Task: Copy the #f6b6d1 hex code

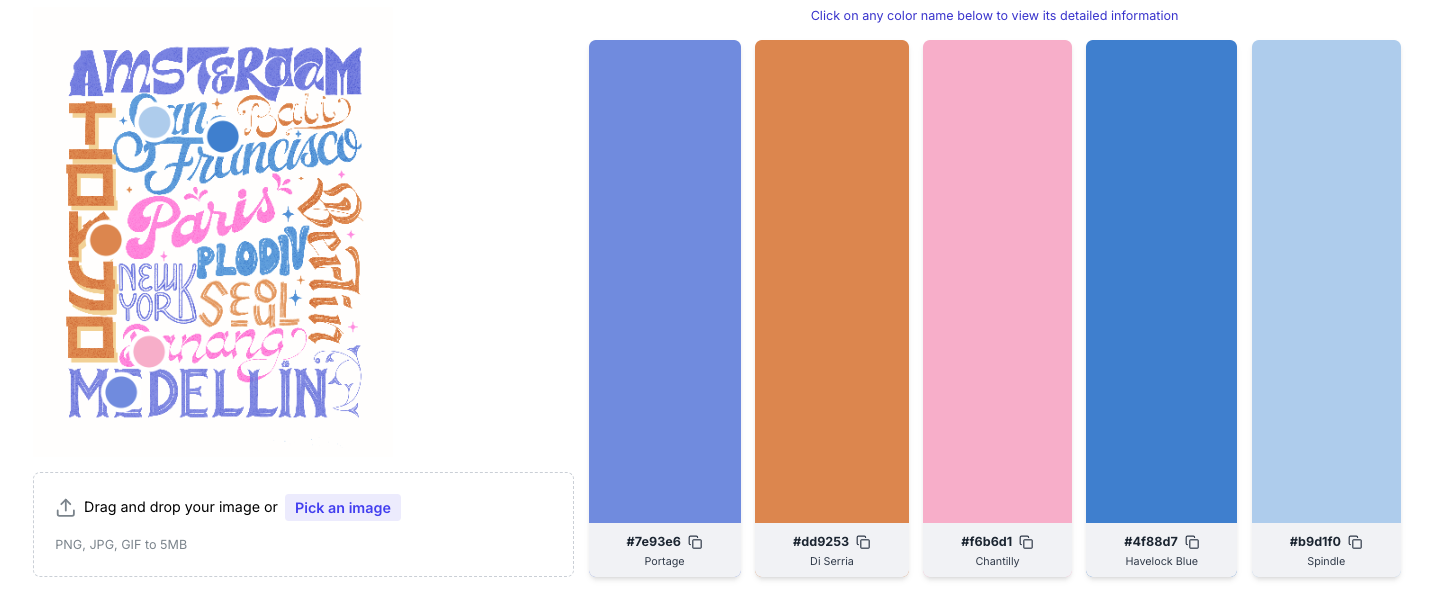Action: (x=1027, y=542)
